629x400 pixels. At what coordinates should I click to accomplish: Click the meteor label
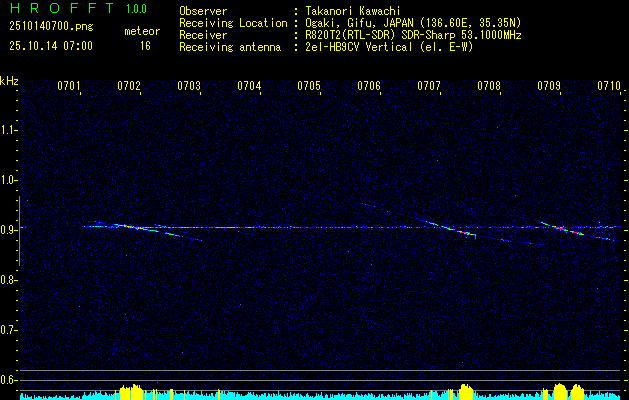click(x=142, y=31)
